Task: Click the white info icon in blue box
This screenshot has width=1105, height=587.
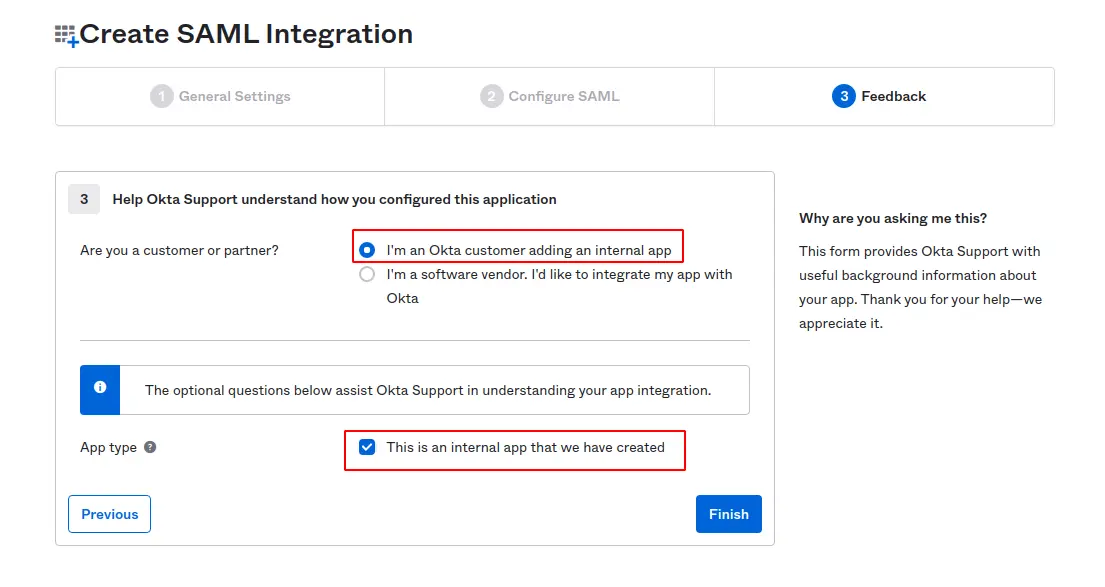Action: pos(100,388)
